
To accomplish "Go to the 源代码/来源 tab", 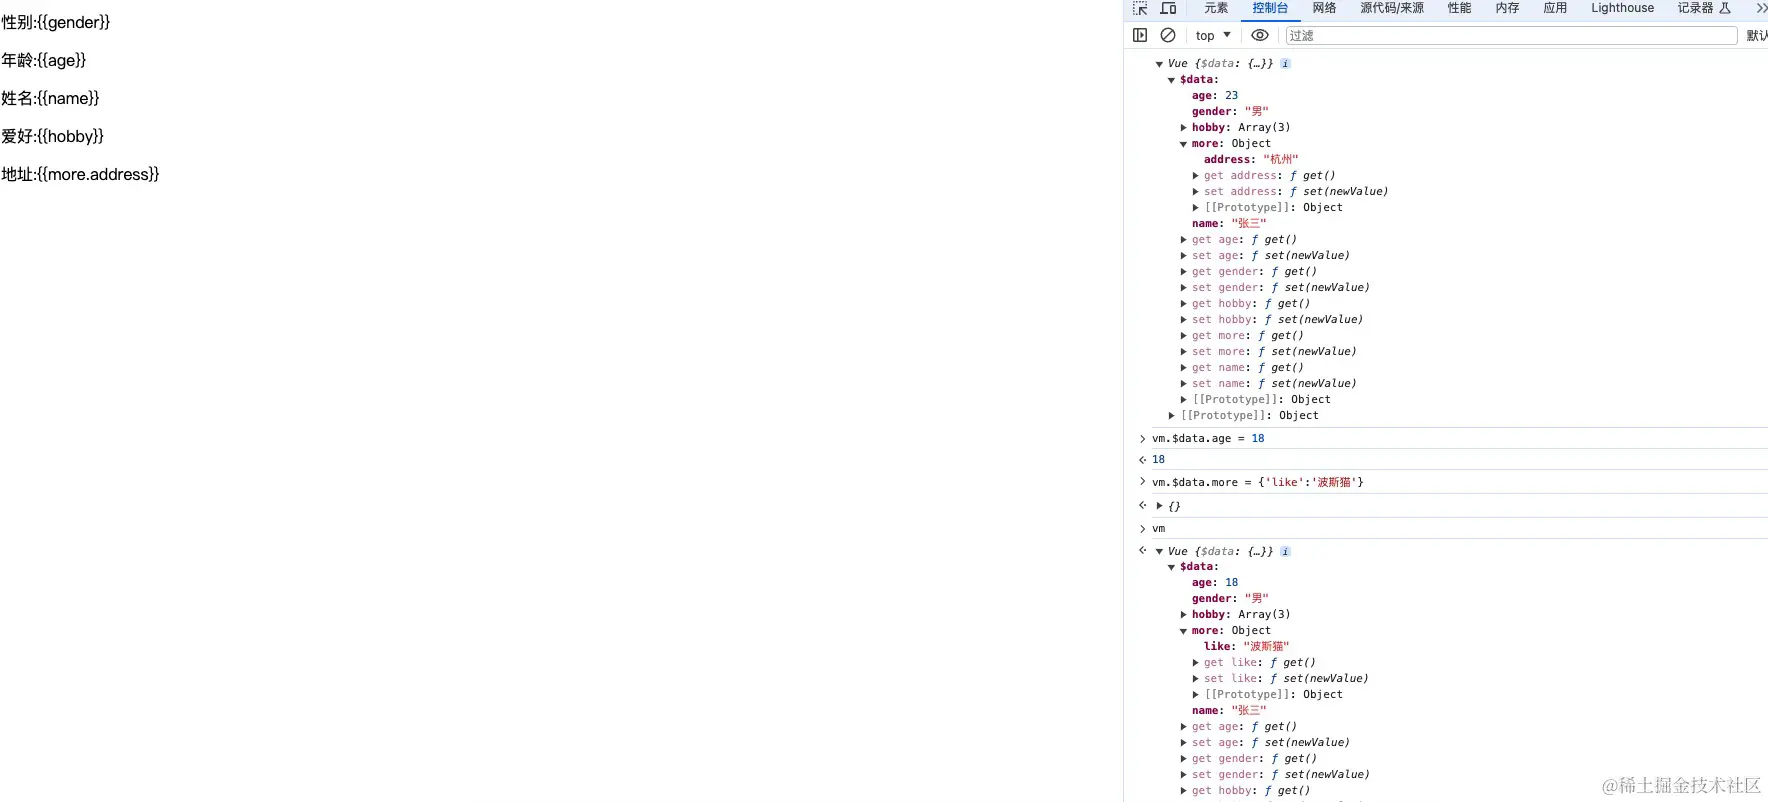I will click(x=1392, y=8).
